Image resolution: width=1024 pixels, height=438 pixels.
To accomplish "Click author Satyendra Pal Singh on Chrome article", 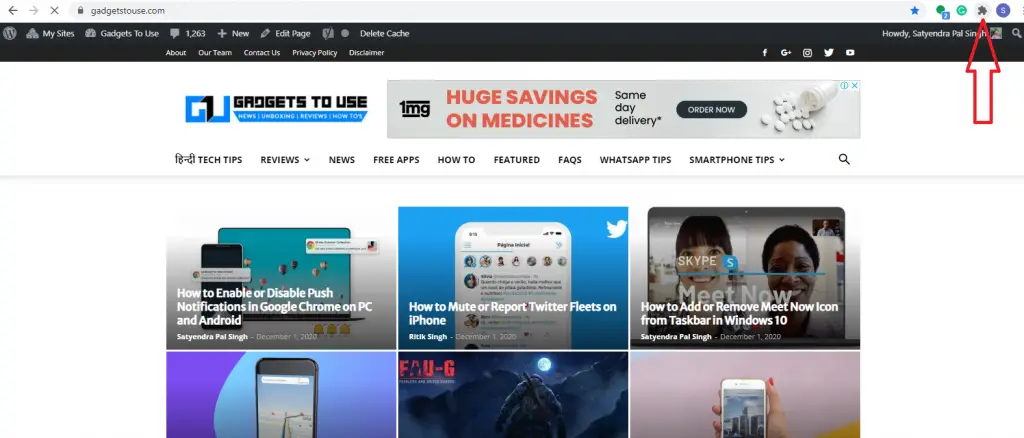I will 212,337.
